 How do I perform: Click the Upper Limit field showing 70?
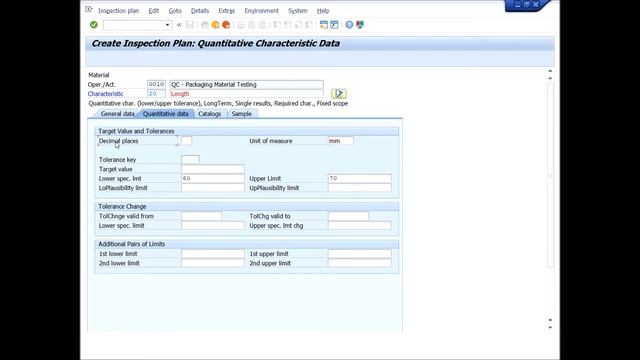pyautogui.click(x=359, y=178)
